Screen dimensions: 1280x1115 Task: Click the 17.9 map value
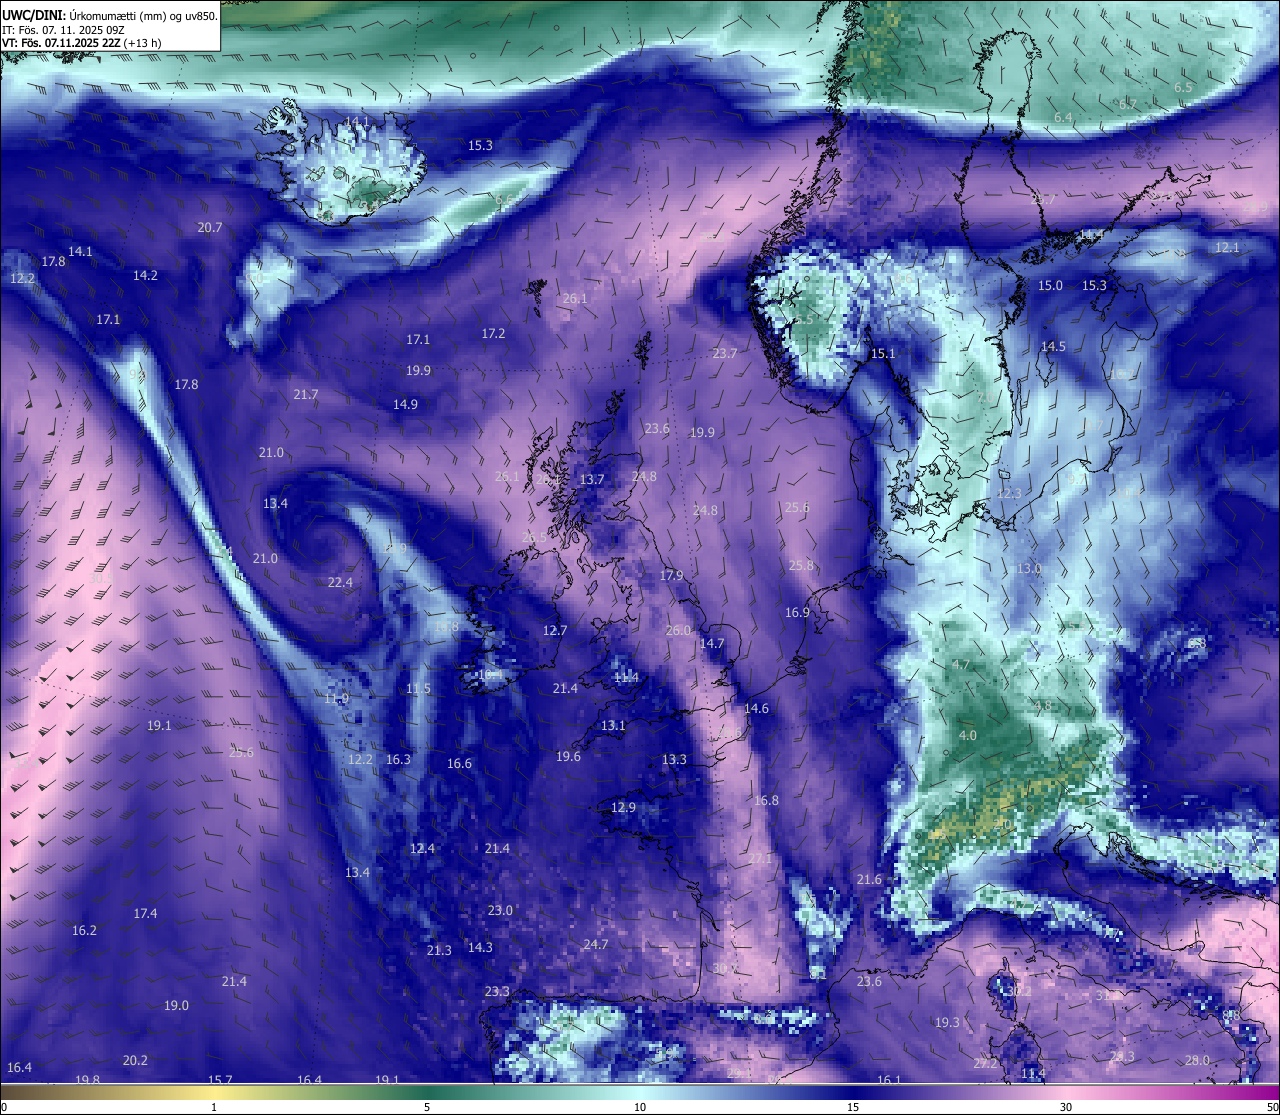click(x=671, y=576)
